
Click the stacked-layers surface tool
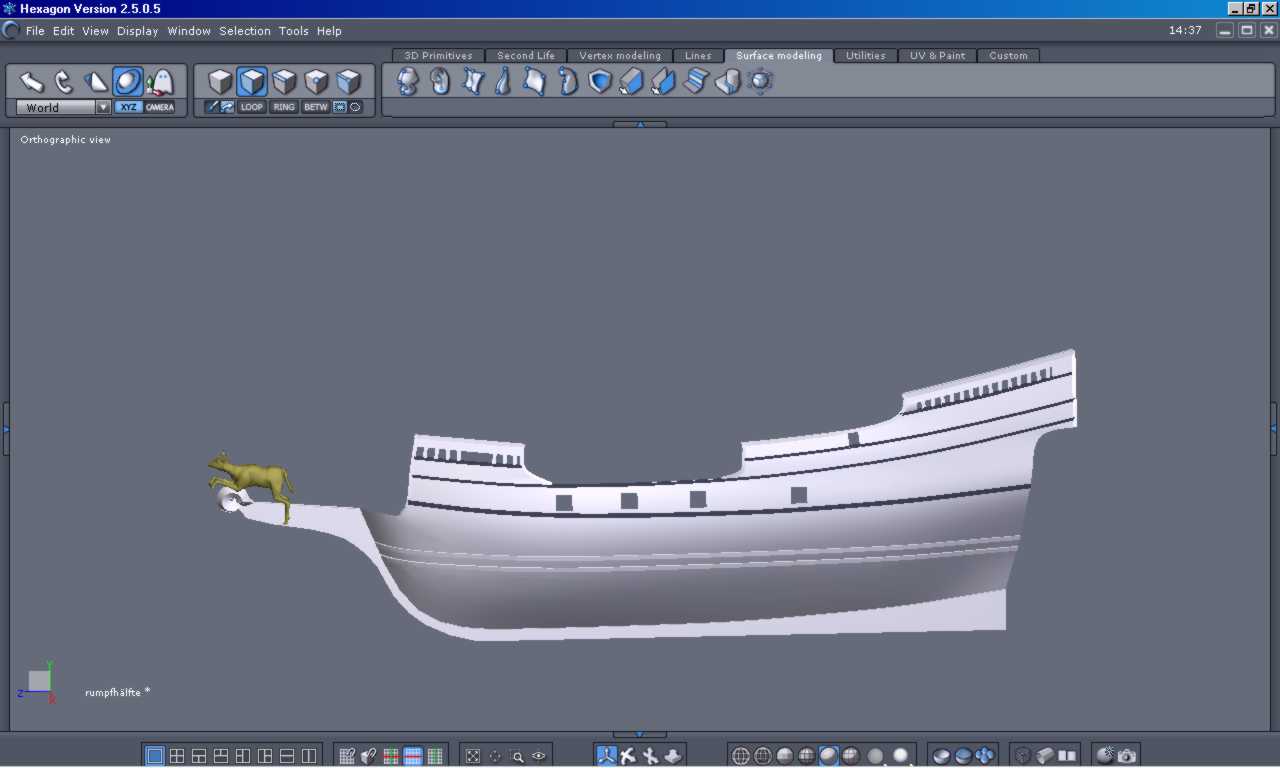point(696,81)
